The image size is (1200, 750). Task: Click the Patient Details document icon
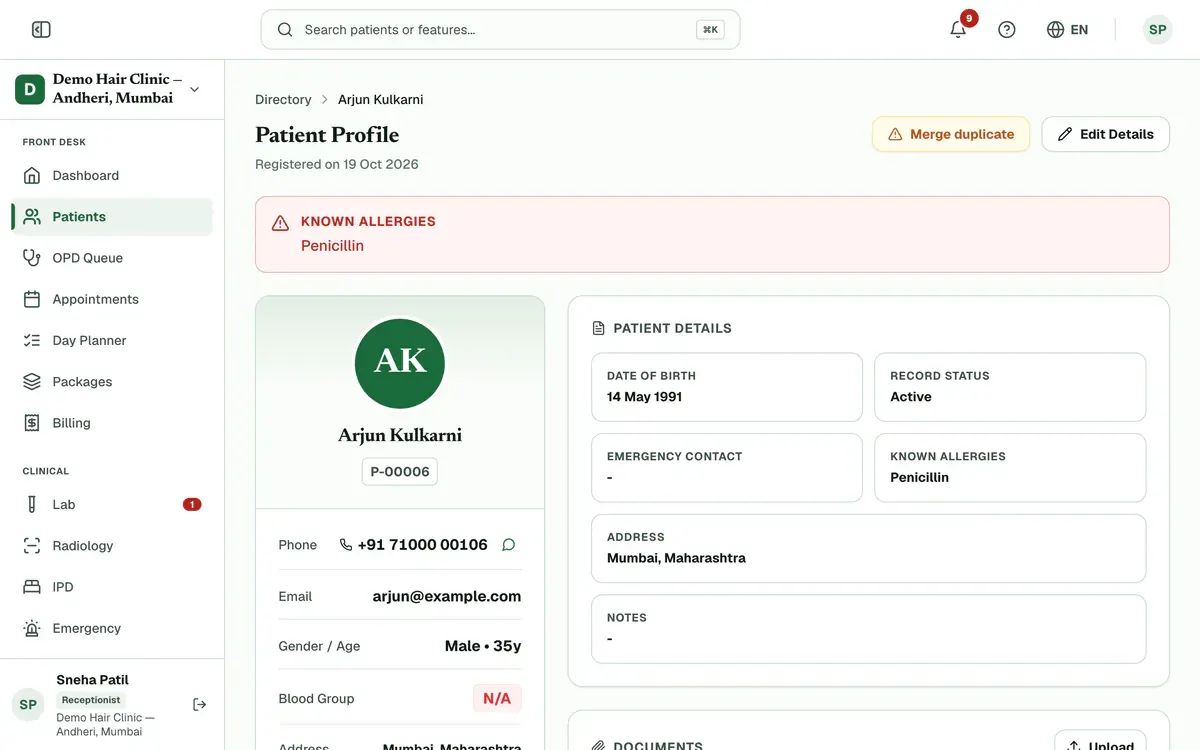coord(599,328)
